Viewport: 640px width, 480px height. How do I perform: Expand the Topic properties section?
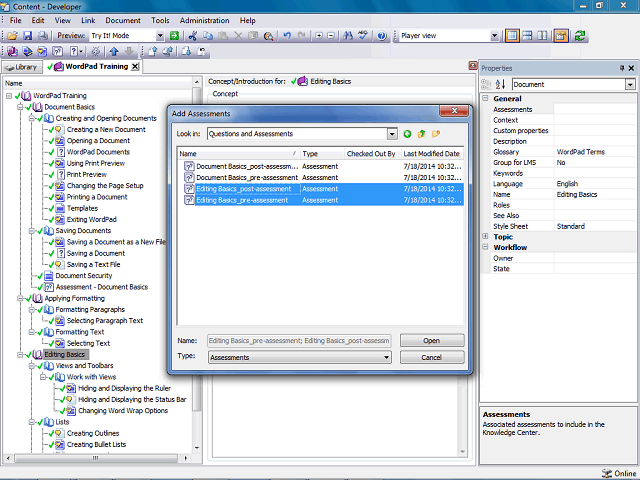485,236
